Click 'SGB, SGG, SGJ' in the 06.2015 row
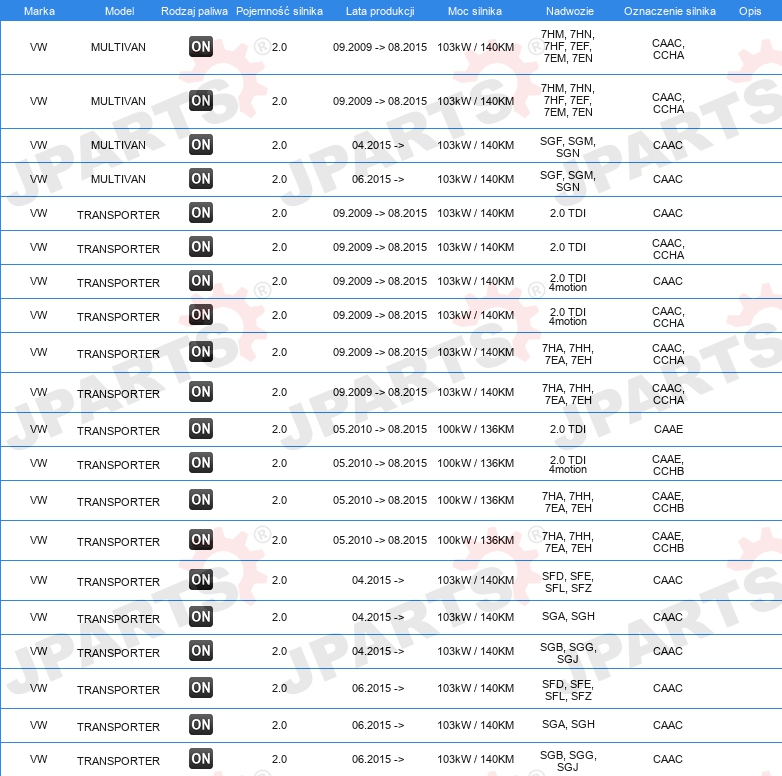Viewport: 782px width, 776px height. tap(568, 761)
